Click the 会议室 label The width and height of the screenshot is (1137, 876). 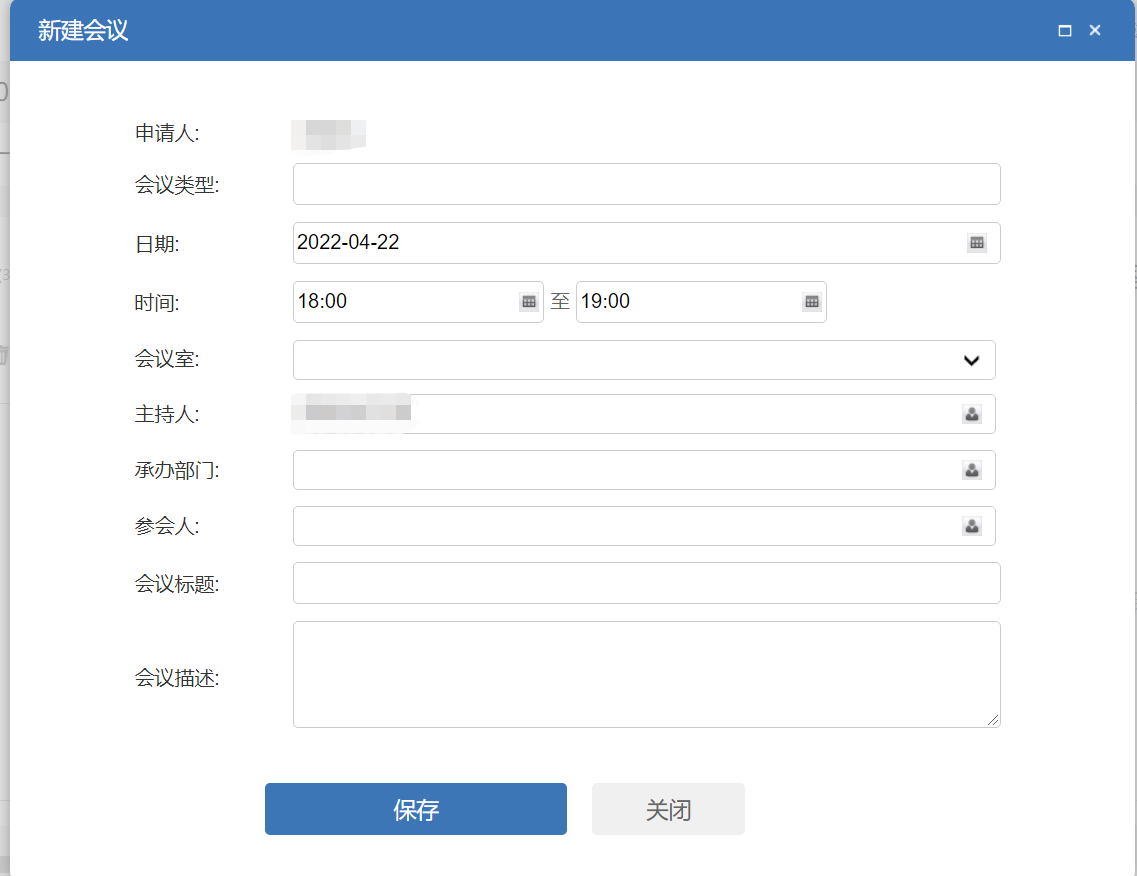point(167,359)
